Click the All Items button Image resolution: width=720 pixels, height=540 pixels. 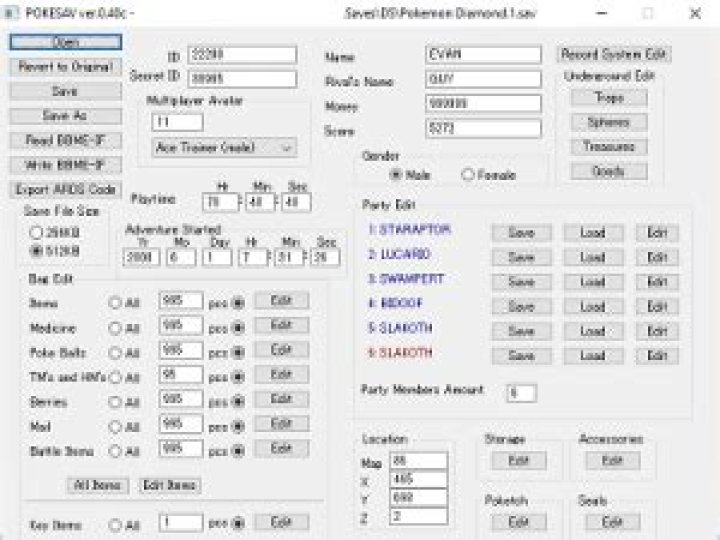coord(98,485)
